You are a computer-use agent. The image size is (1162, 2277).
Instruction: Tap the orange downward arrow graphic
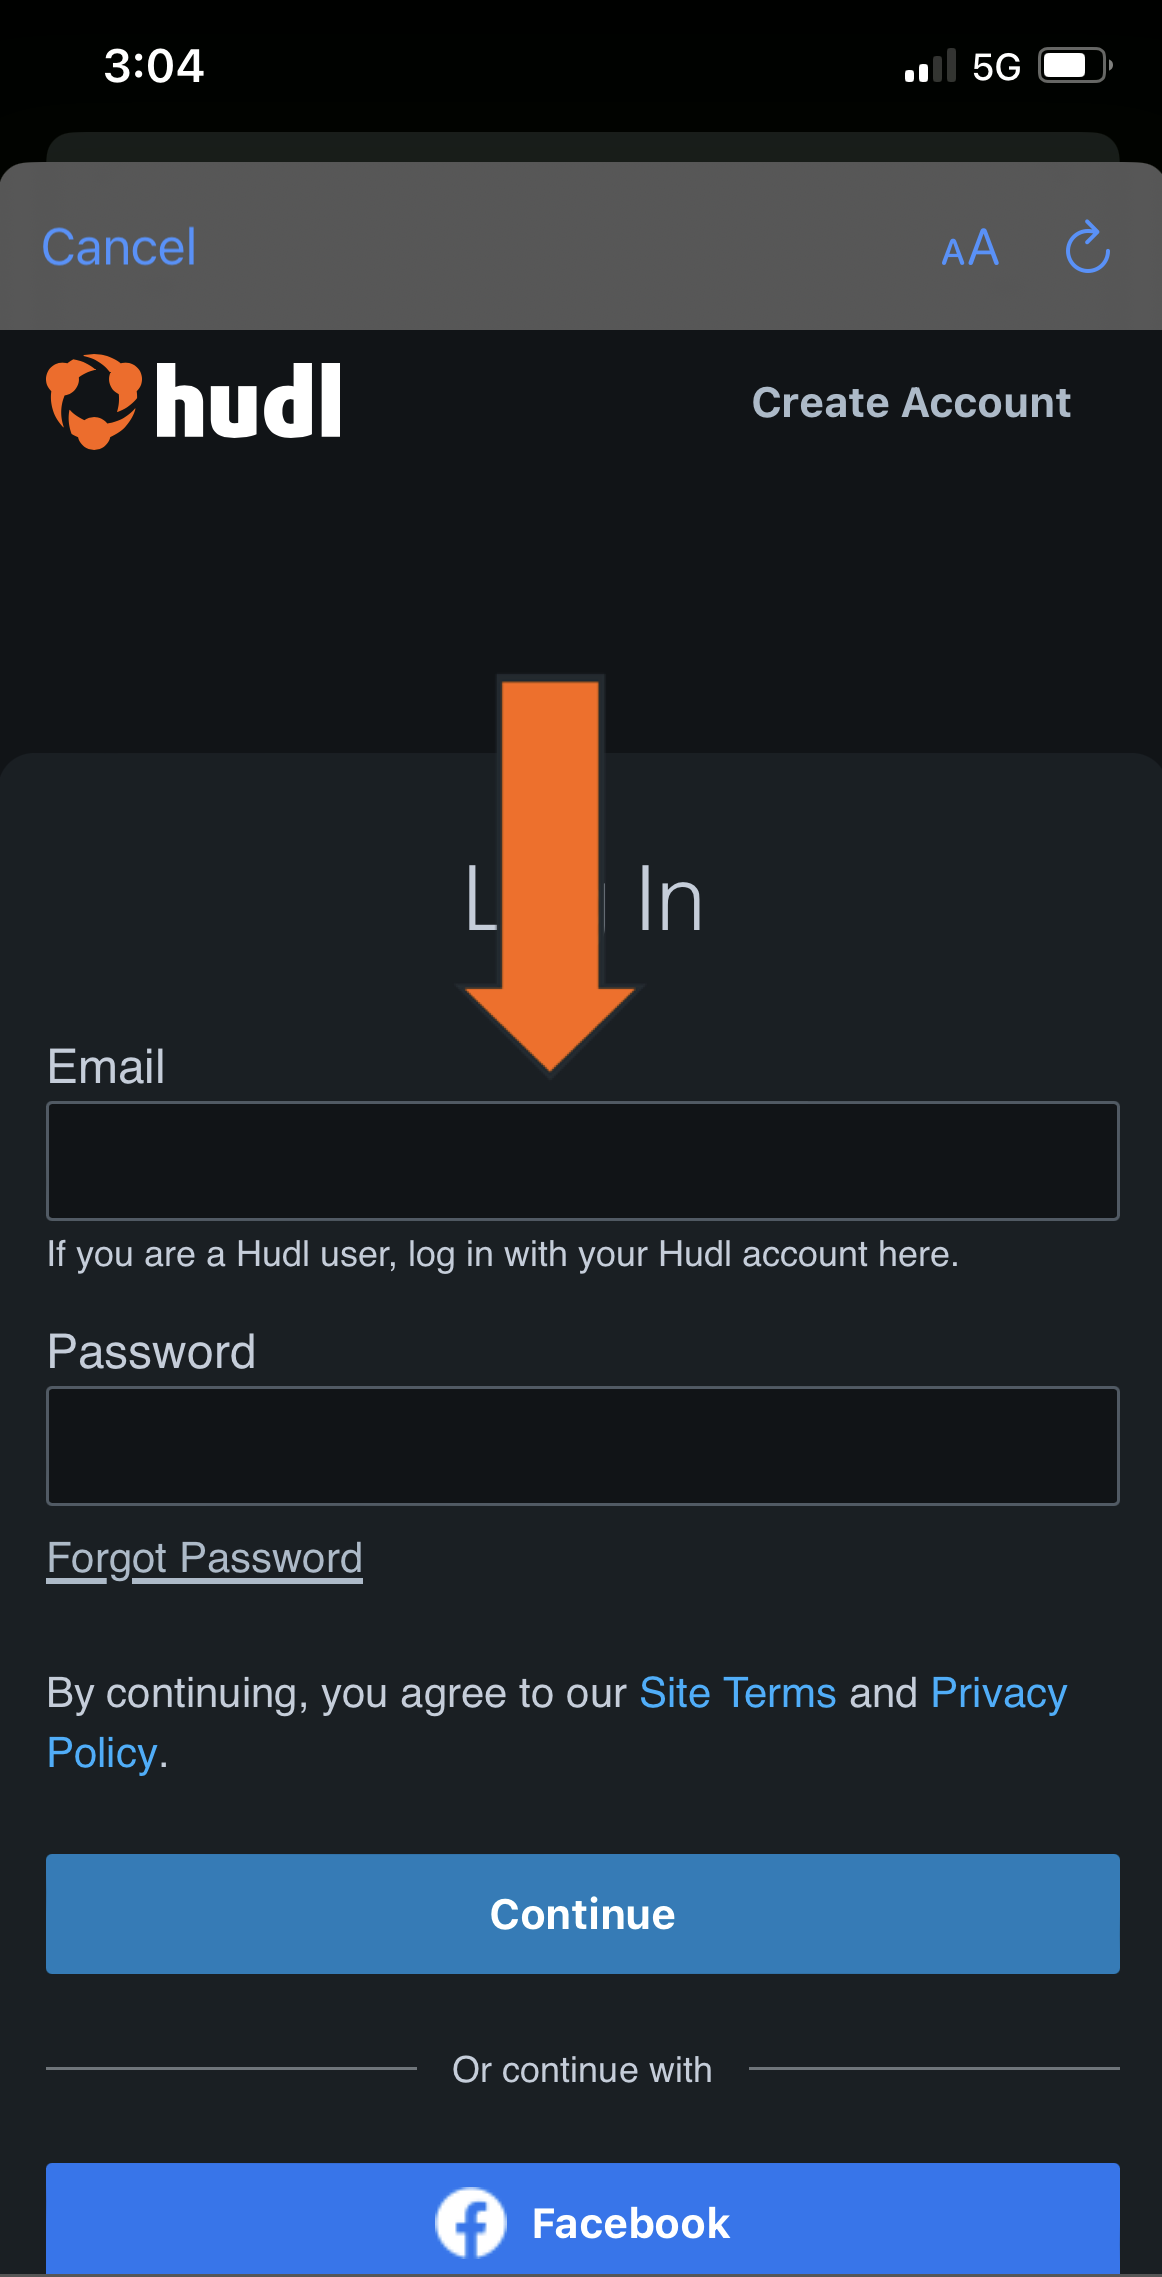click(551, 870)
